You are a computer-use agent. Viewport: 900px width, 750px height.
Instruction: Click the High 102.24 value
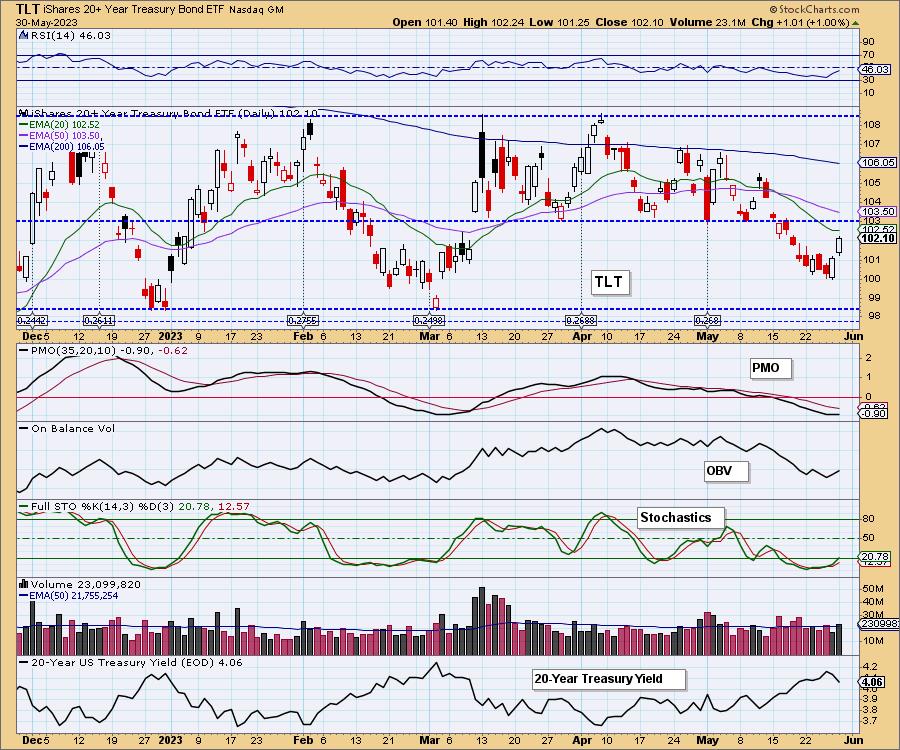coord(494,22)
